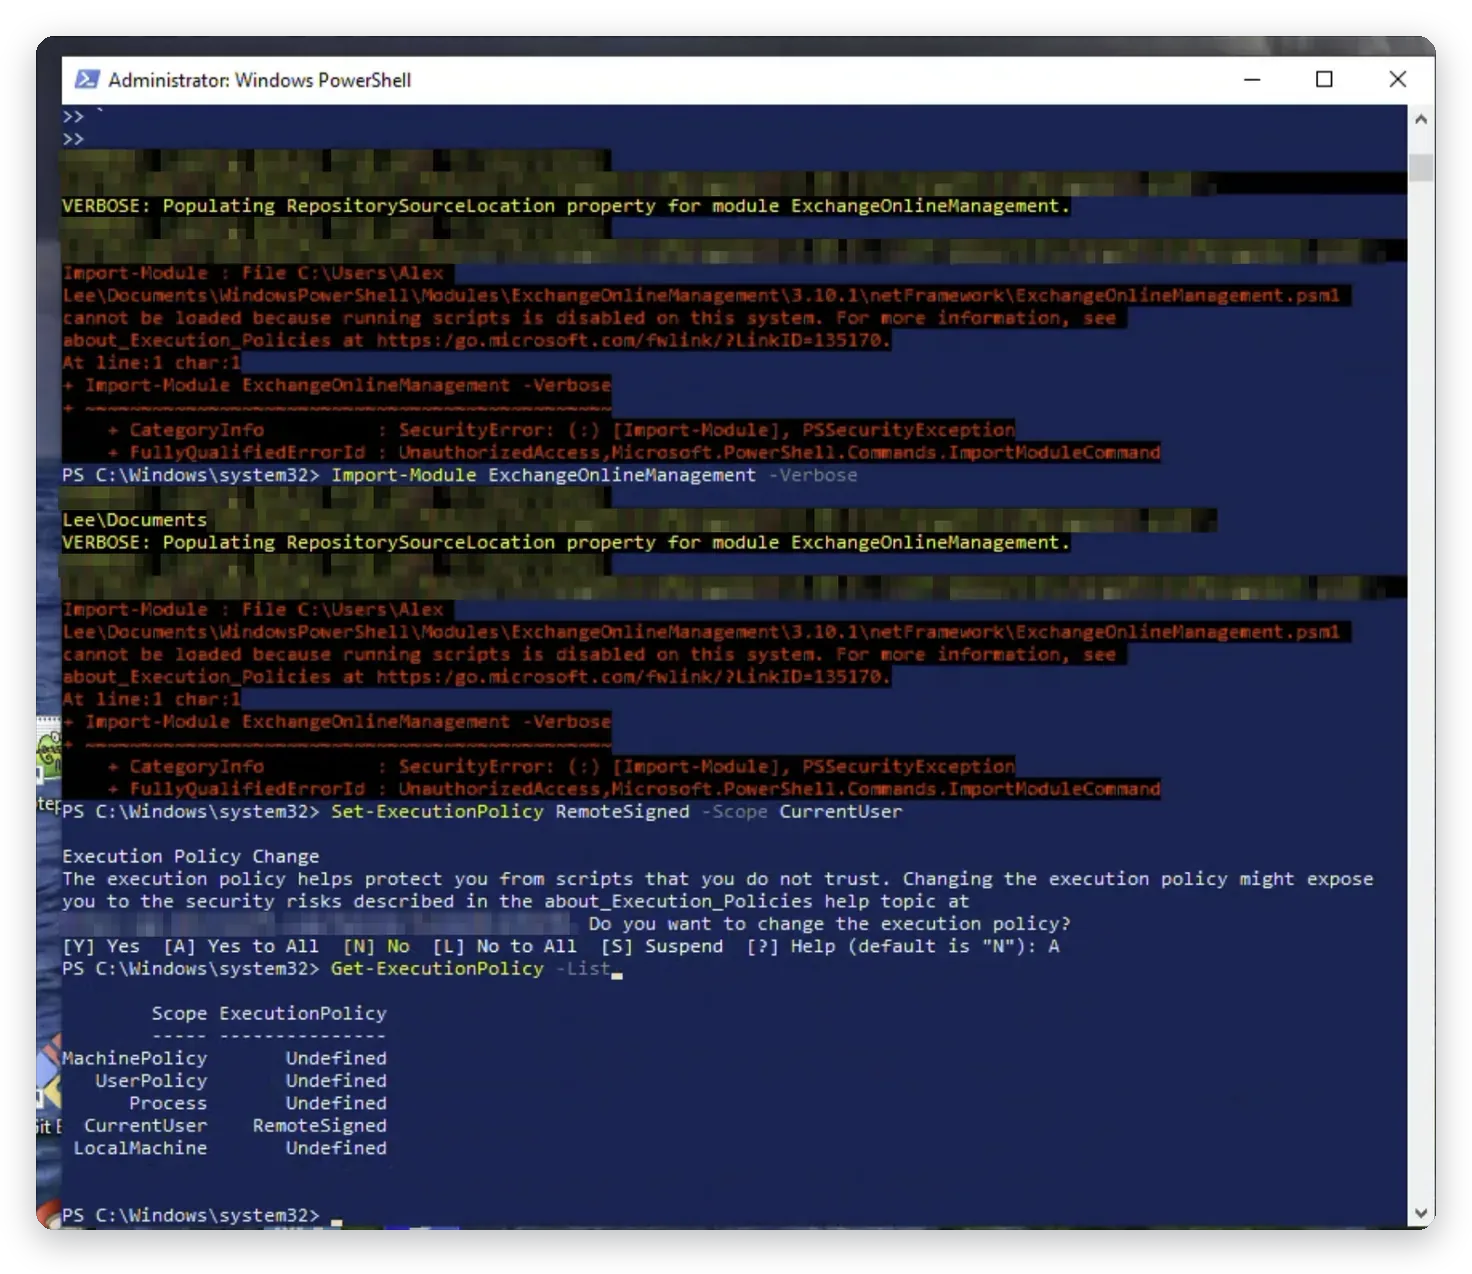
Task: Close the Administrator PowerShell window
Action: click(1398, 79)
